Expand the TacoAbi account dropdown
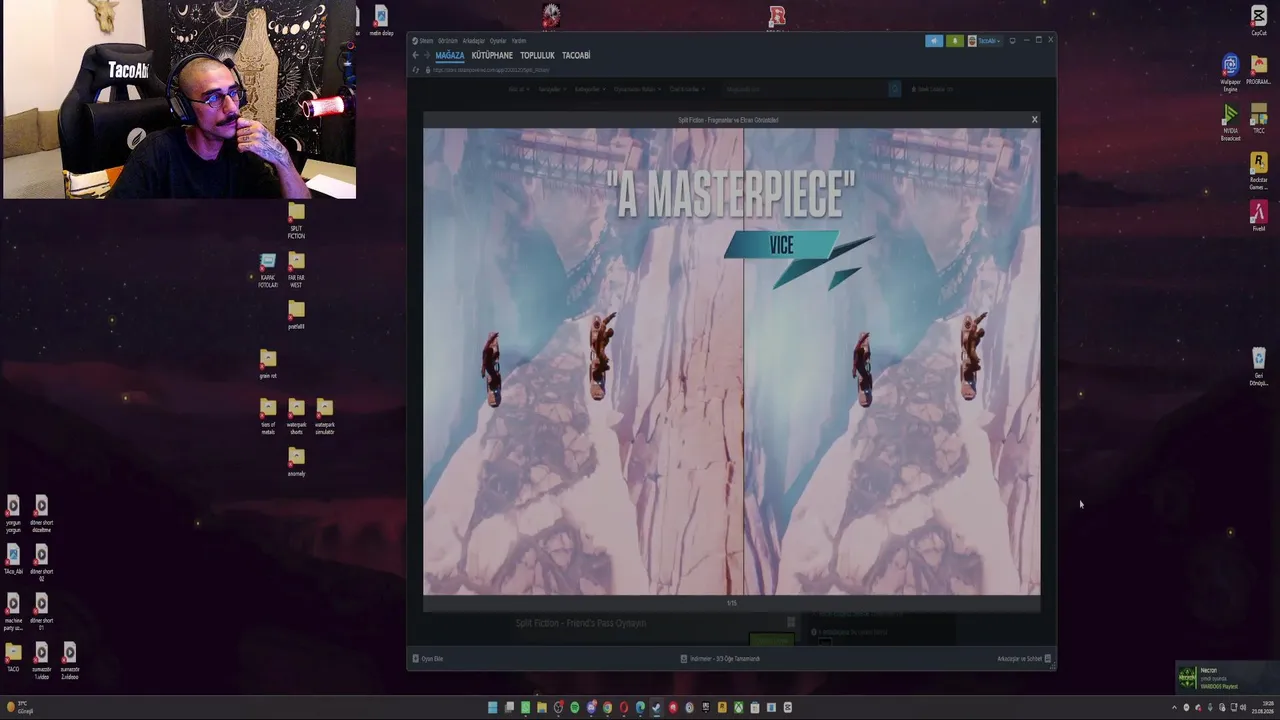The width and height of the screenshot is (1280, 720). [x=984, y=41]
